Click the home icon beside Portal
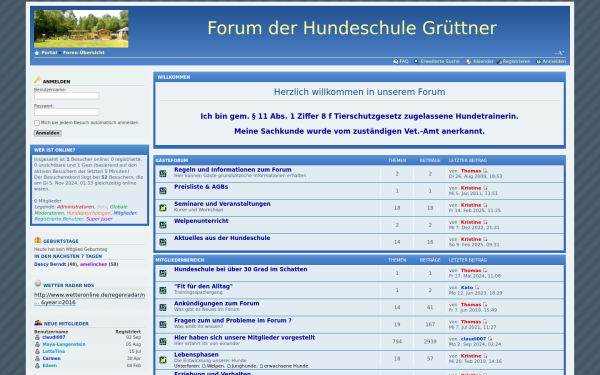The image size is (600, 375). pos(37,53)
